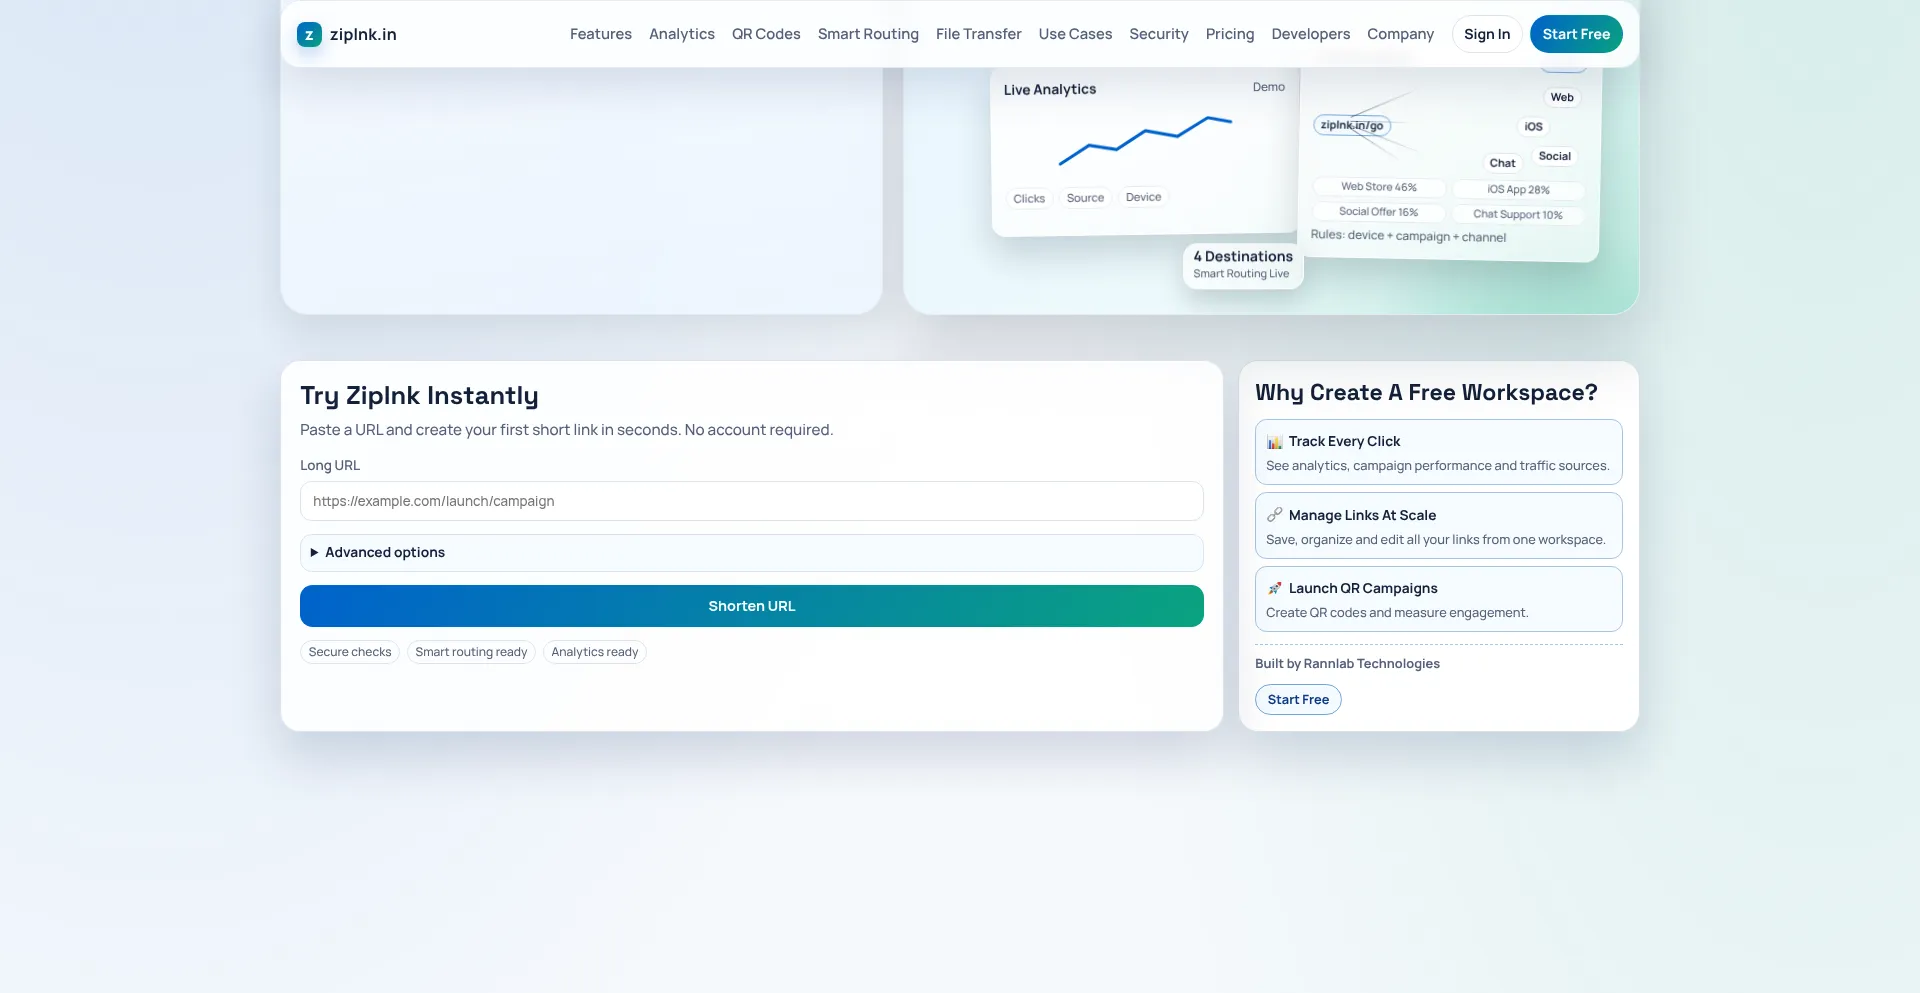Open Developers in the navbar
This screenshot has width=1920, height=993.
coord(1311,34)
